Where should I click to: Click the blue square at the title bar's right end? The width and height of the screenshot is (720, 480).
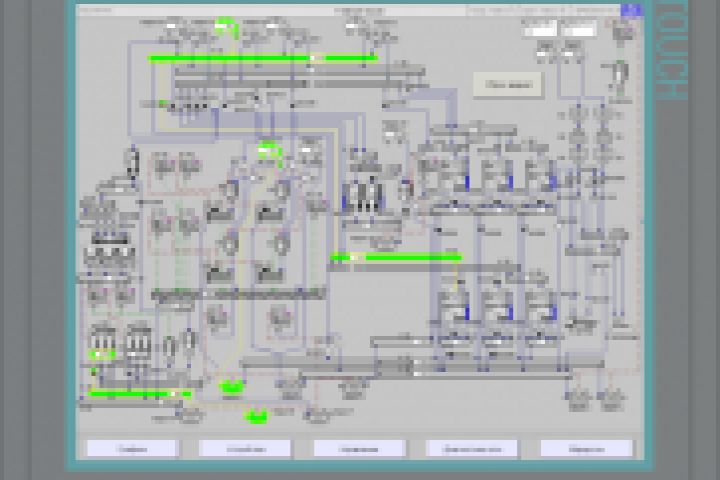[632, 11]
